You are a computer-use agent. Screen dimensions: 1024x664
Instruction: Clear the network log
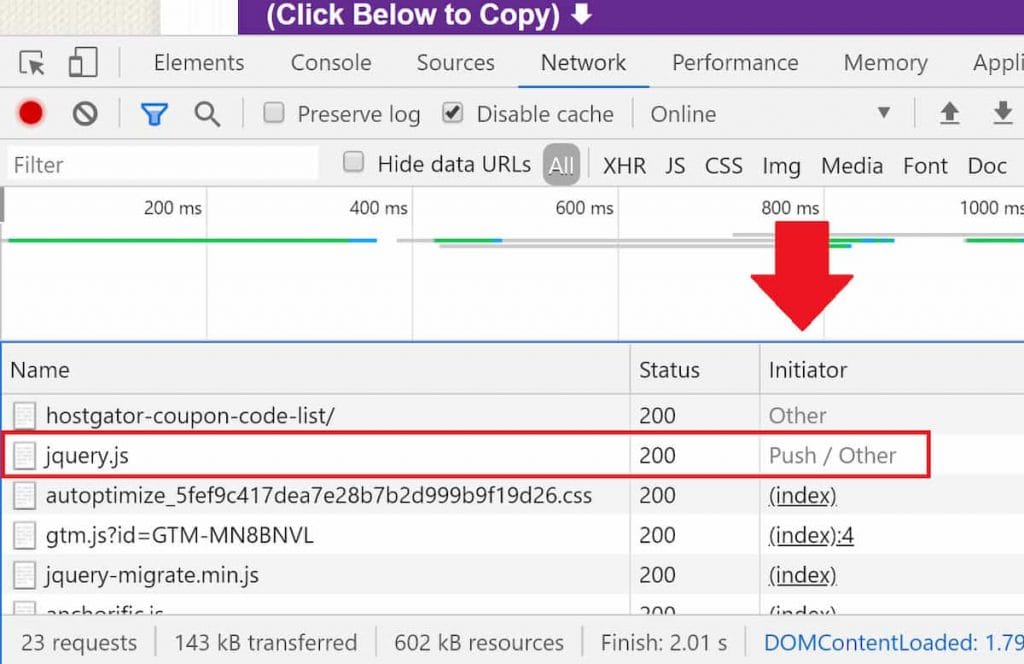(85, 114)
